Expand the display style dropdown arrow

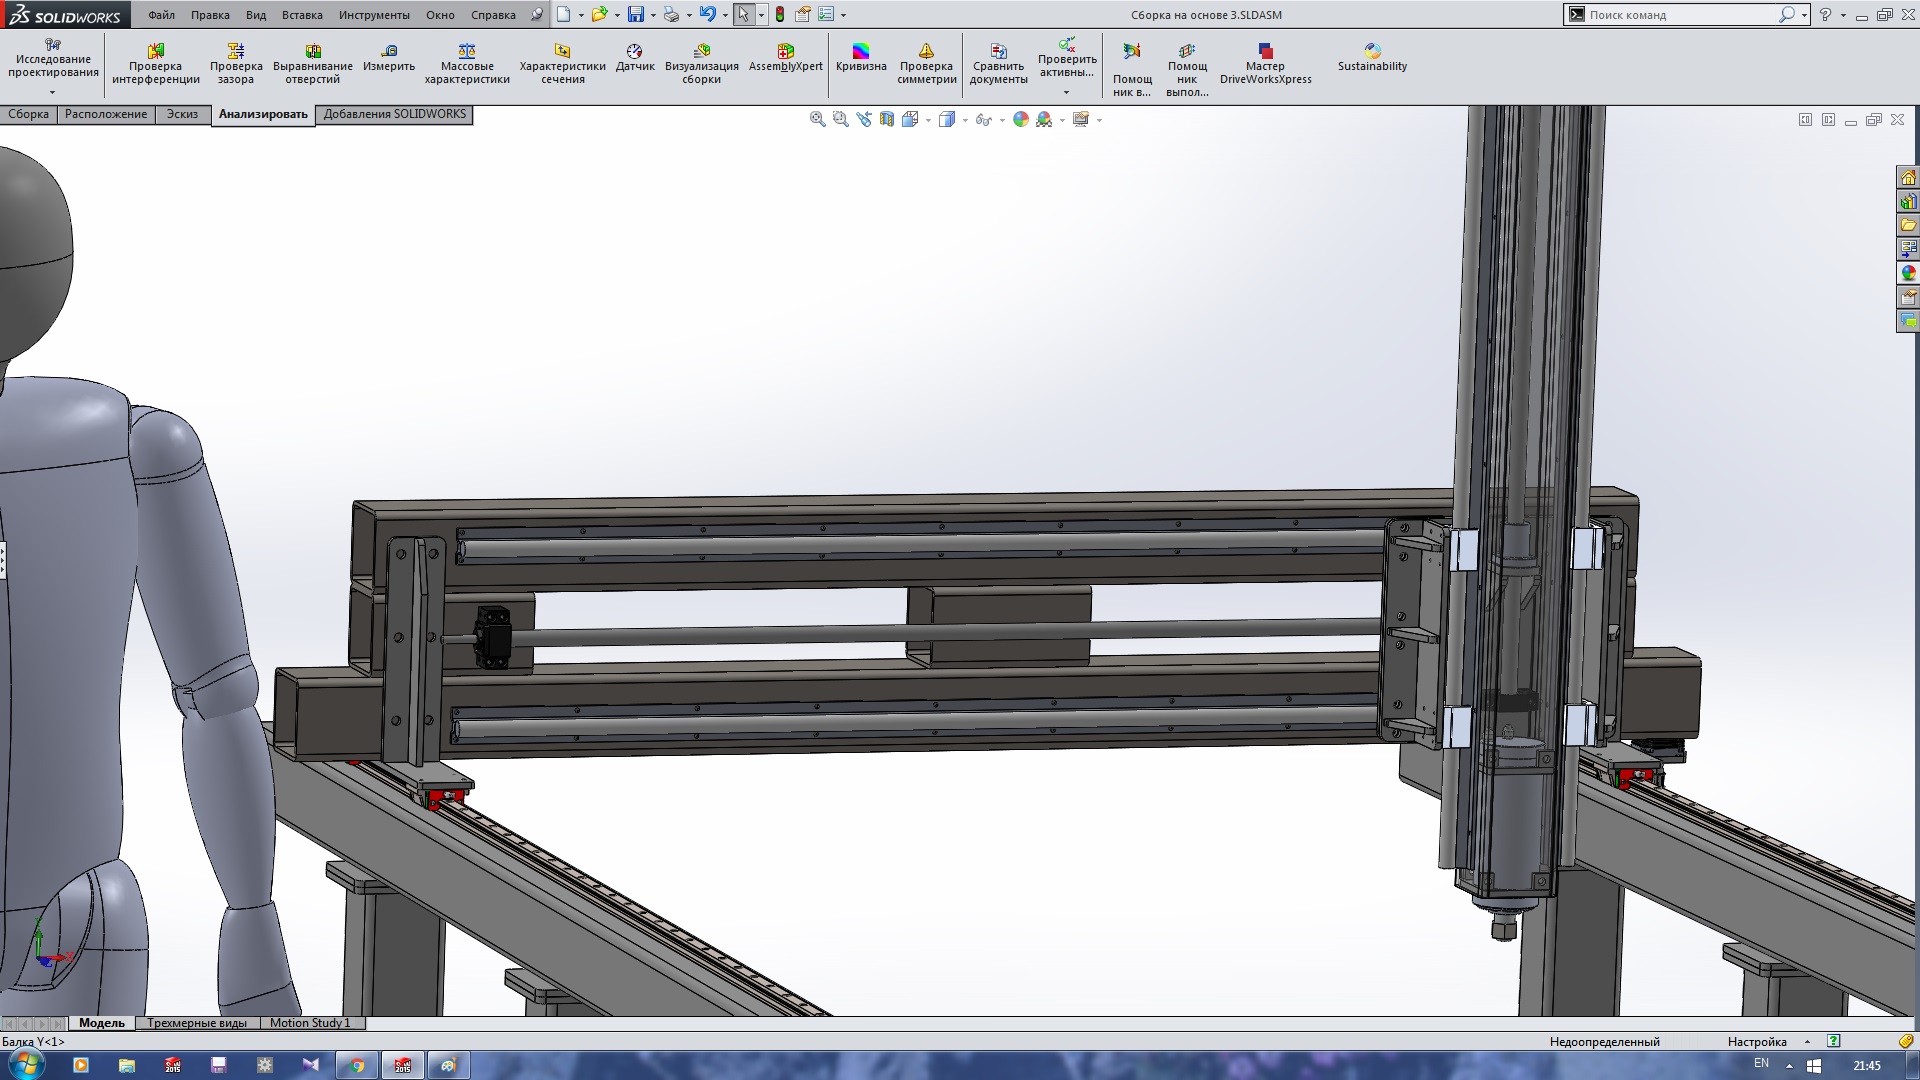coord(965,121)
